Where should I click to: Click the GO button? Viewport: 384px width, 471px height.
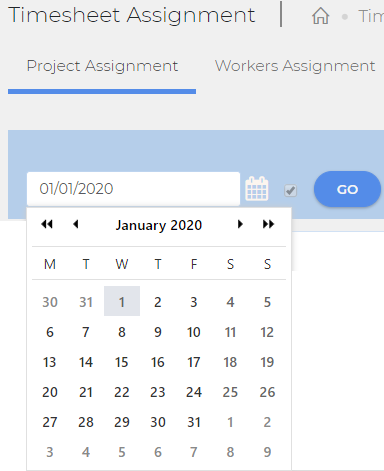point(347,189)
